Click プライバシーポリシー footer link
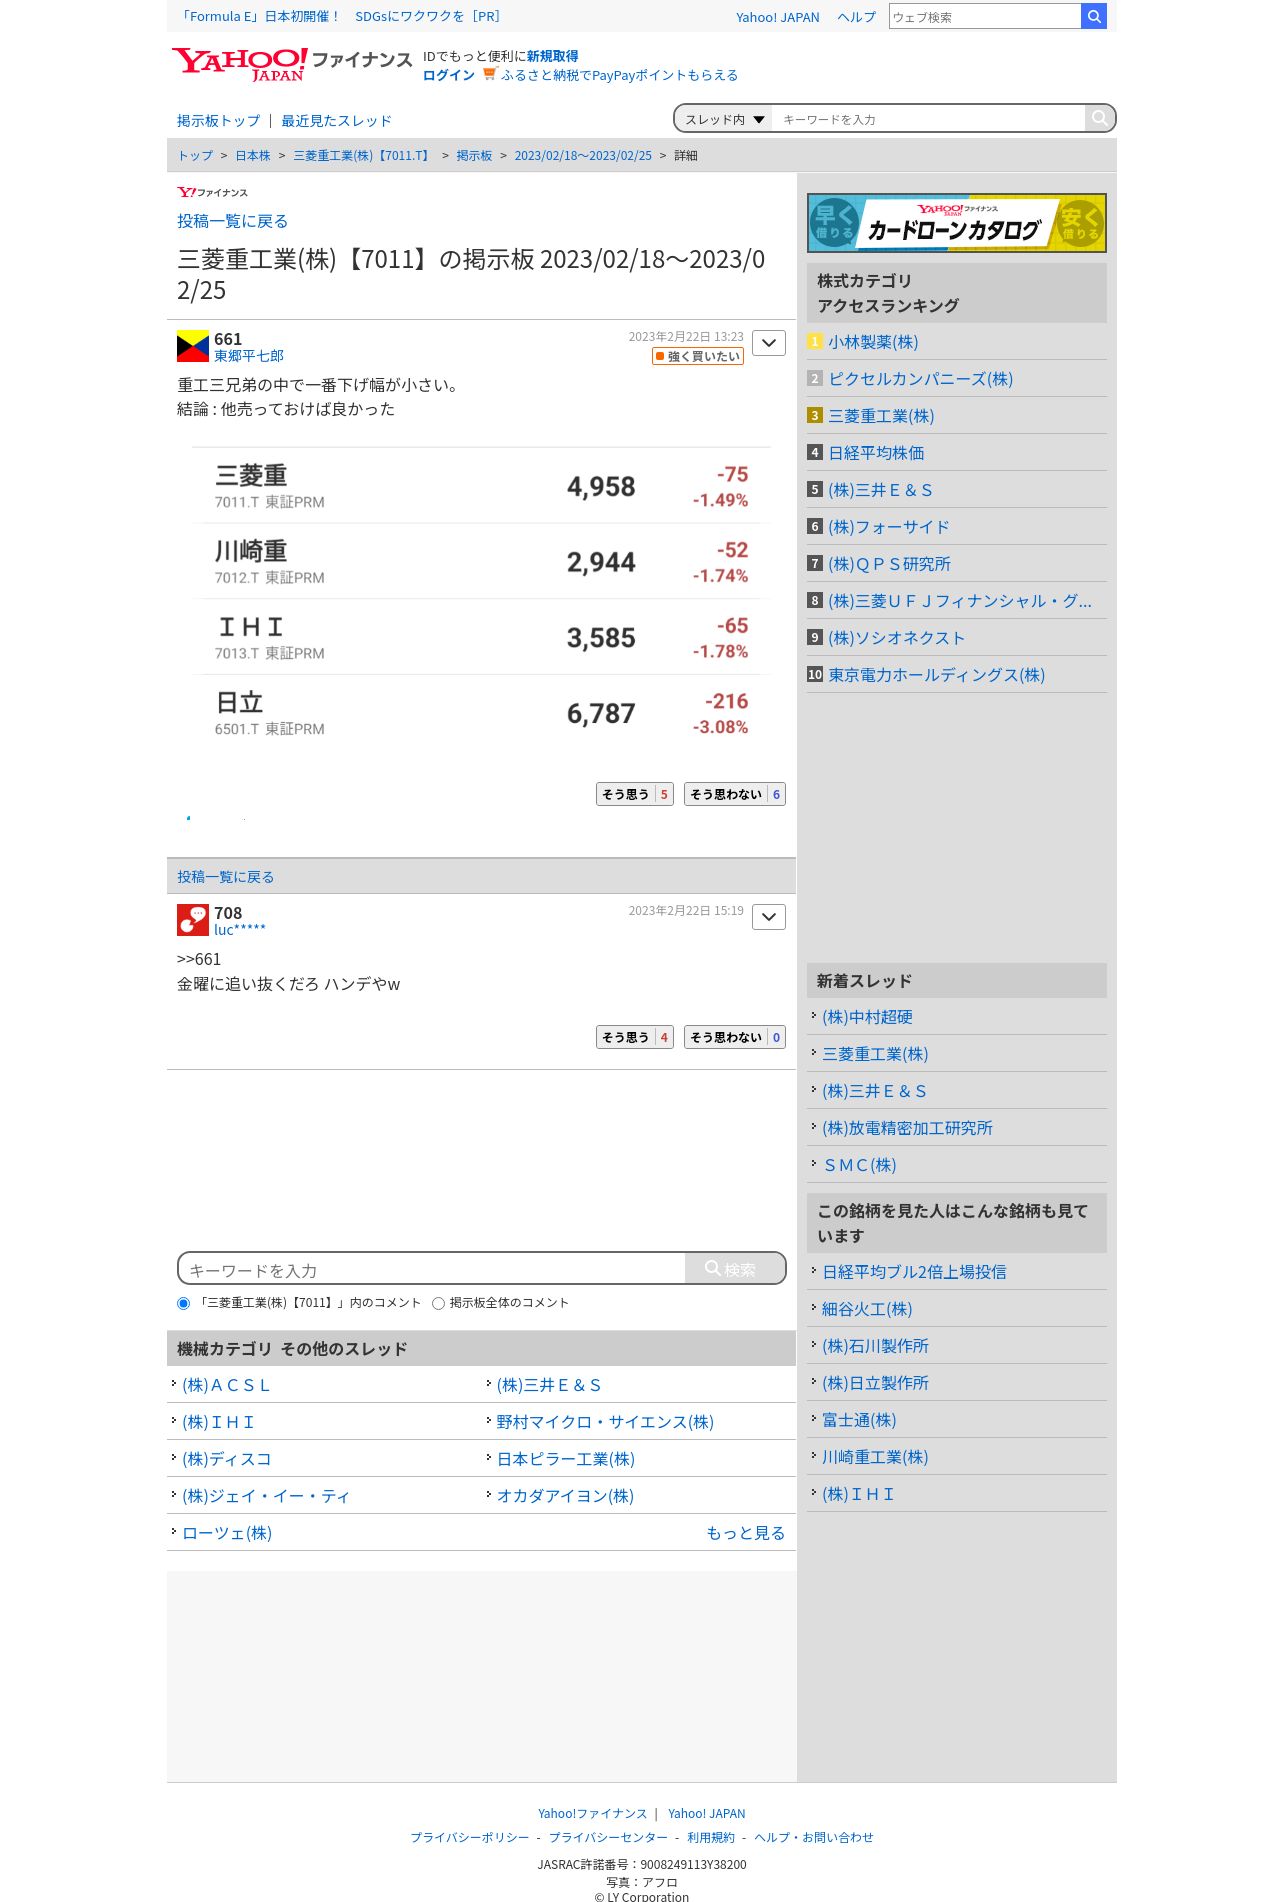Image resolution: width=1284 pixels, height=1902 pixels. click(470, 1838)
